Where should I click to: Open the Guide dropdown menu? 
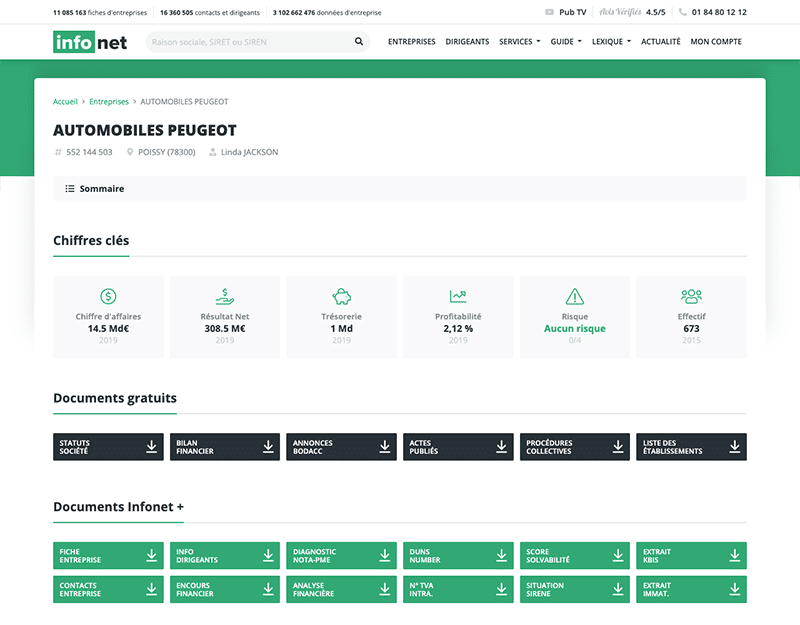(x=566, y=42)
